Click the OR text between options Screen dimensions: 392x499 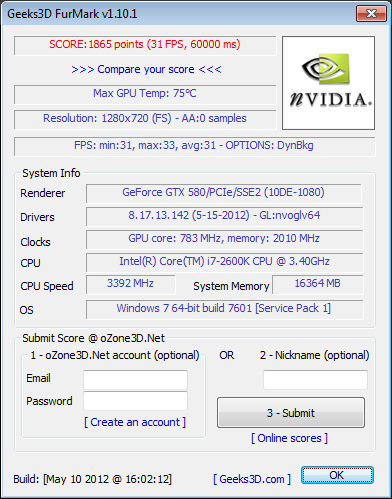pyautogui.click(x=227, y=355)
